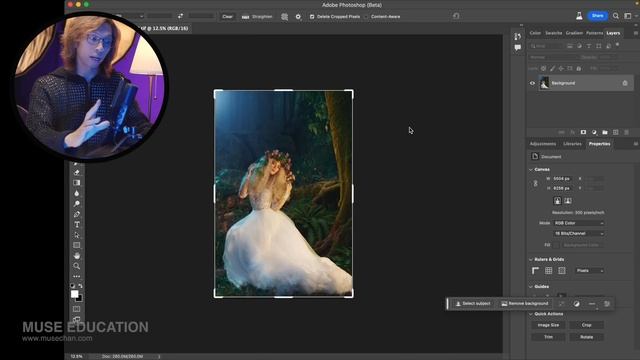The height and width of the screenshot is (360, 640).
Task: Switch to the Swatches tab
Action: click(x=553, y=33)
